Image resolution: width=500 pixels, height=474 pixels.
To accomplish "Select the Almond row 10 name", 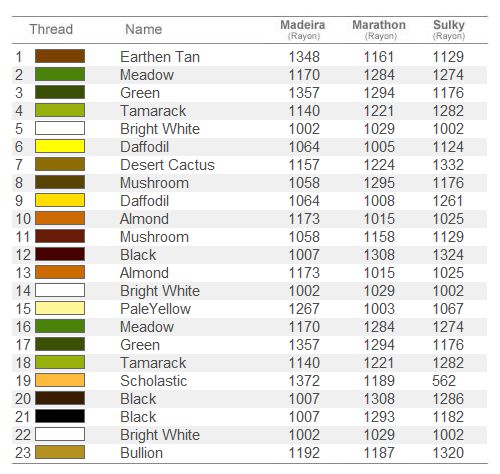I will click(x=144, y=219).
